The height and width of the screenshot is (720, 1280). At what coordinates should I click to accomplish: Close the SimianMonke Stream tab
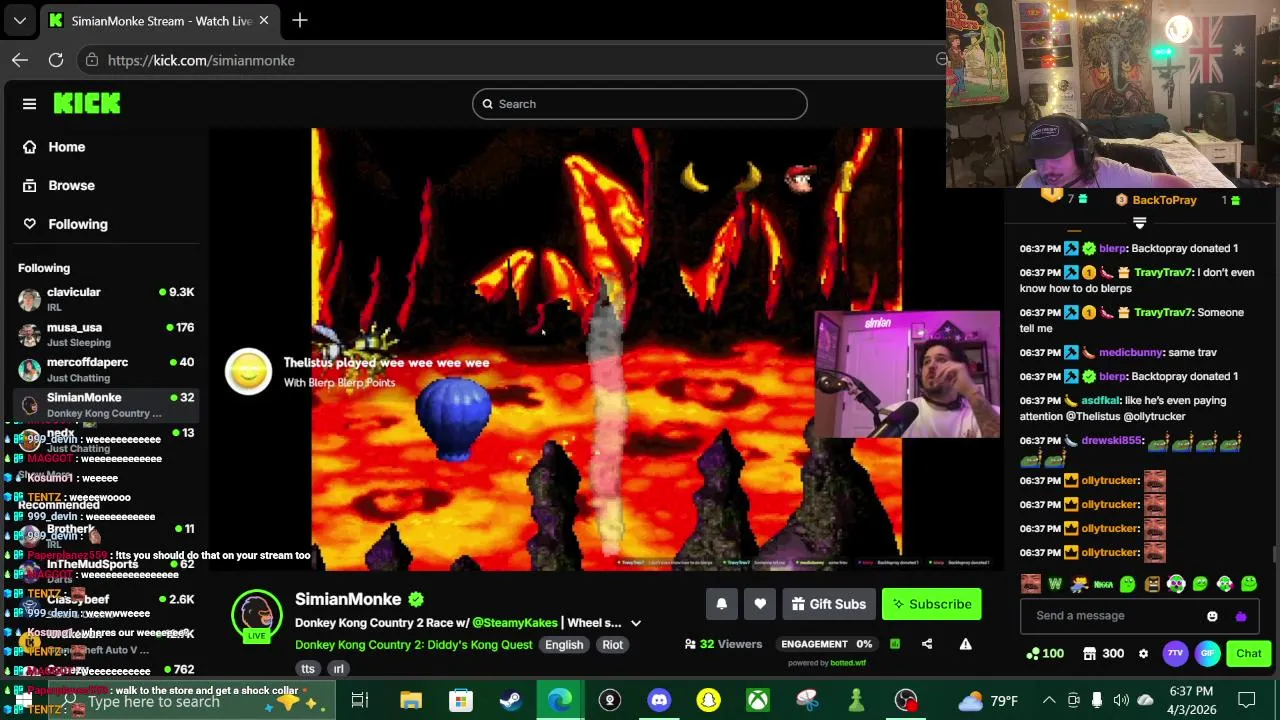click(x=264, y=20)
